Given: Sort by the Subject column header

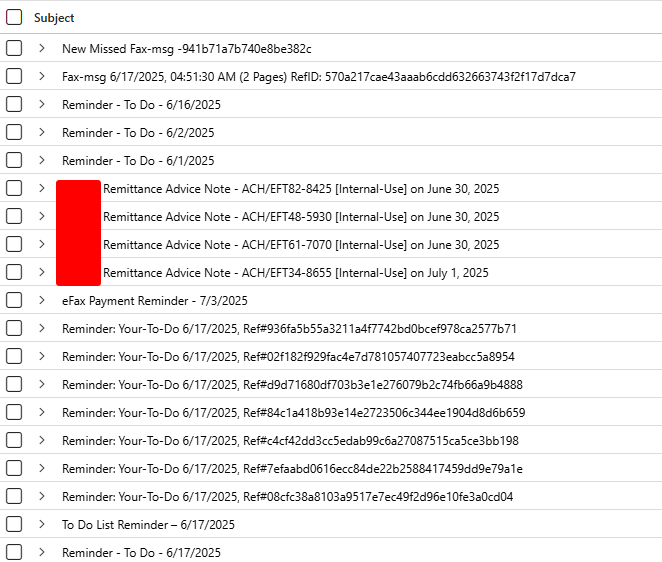Looking at the screenshot, I should [54, 18].
